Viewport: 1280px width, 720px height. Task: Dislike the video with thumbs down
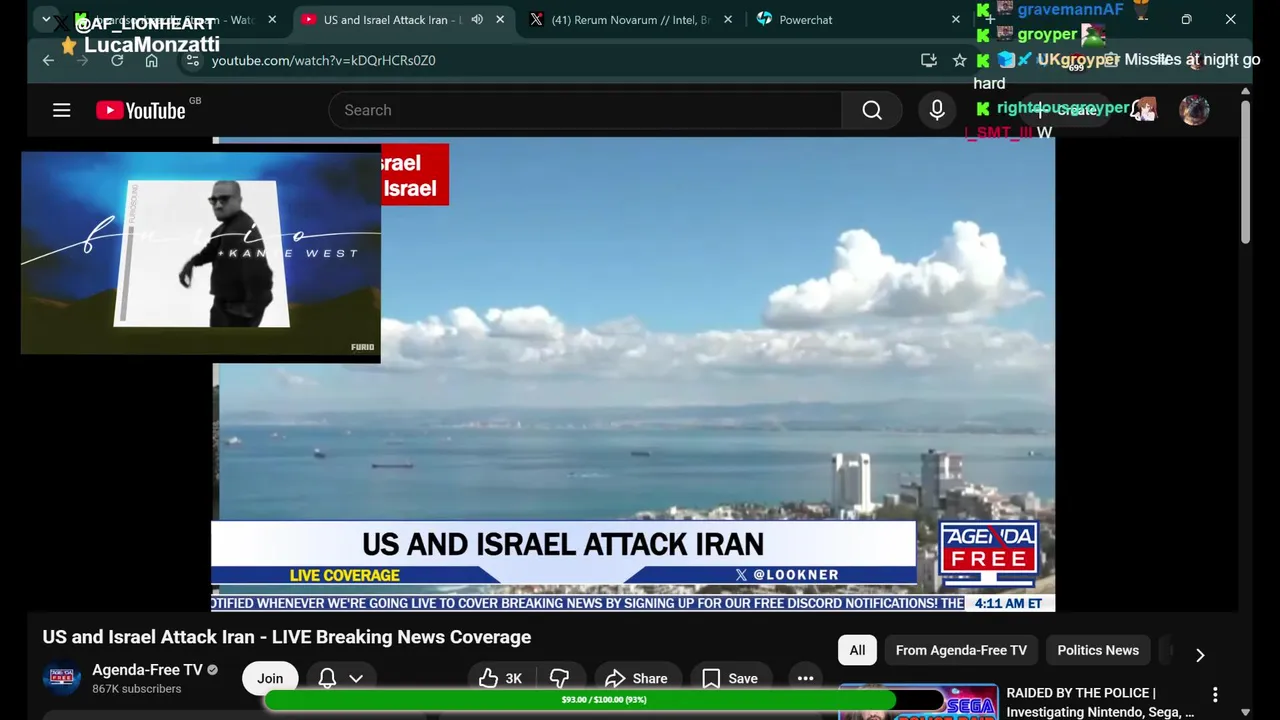pyautogui.click(x=559, y=678)
